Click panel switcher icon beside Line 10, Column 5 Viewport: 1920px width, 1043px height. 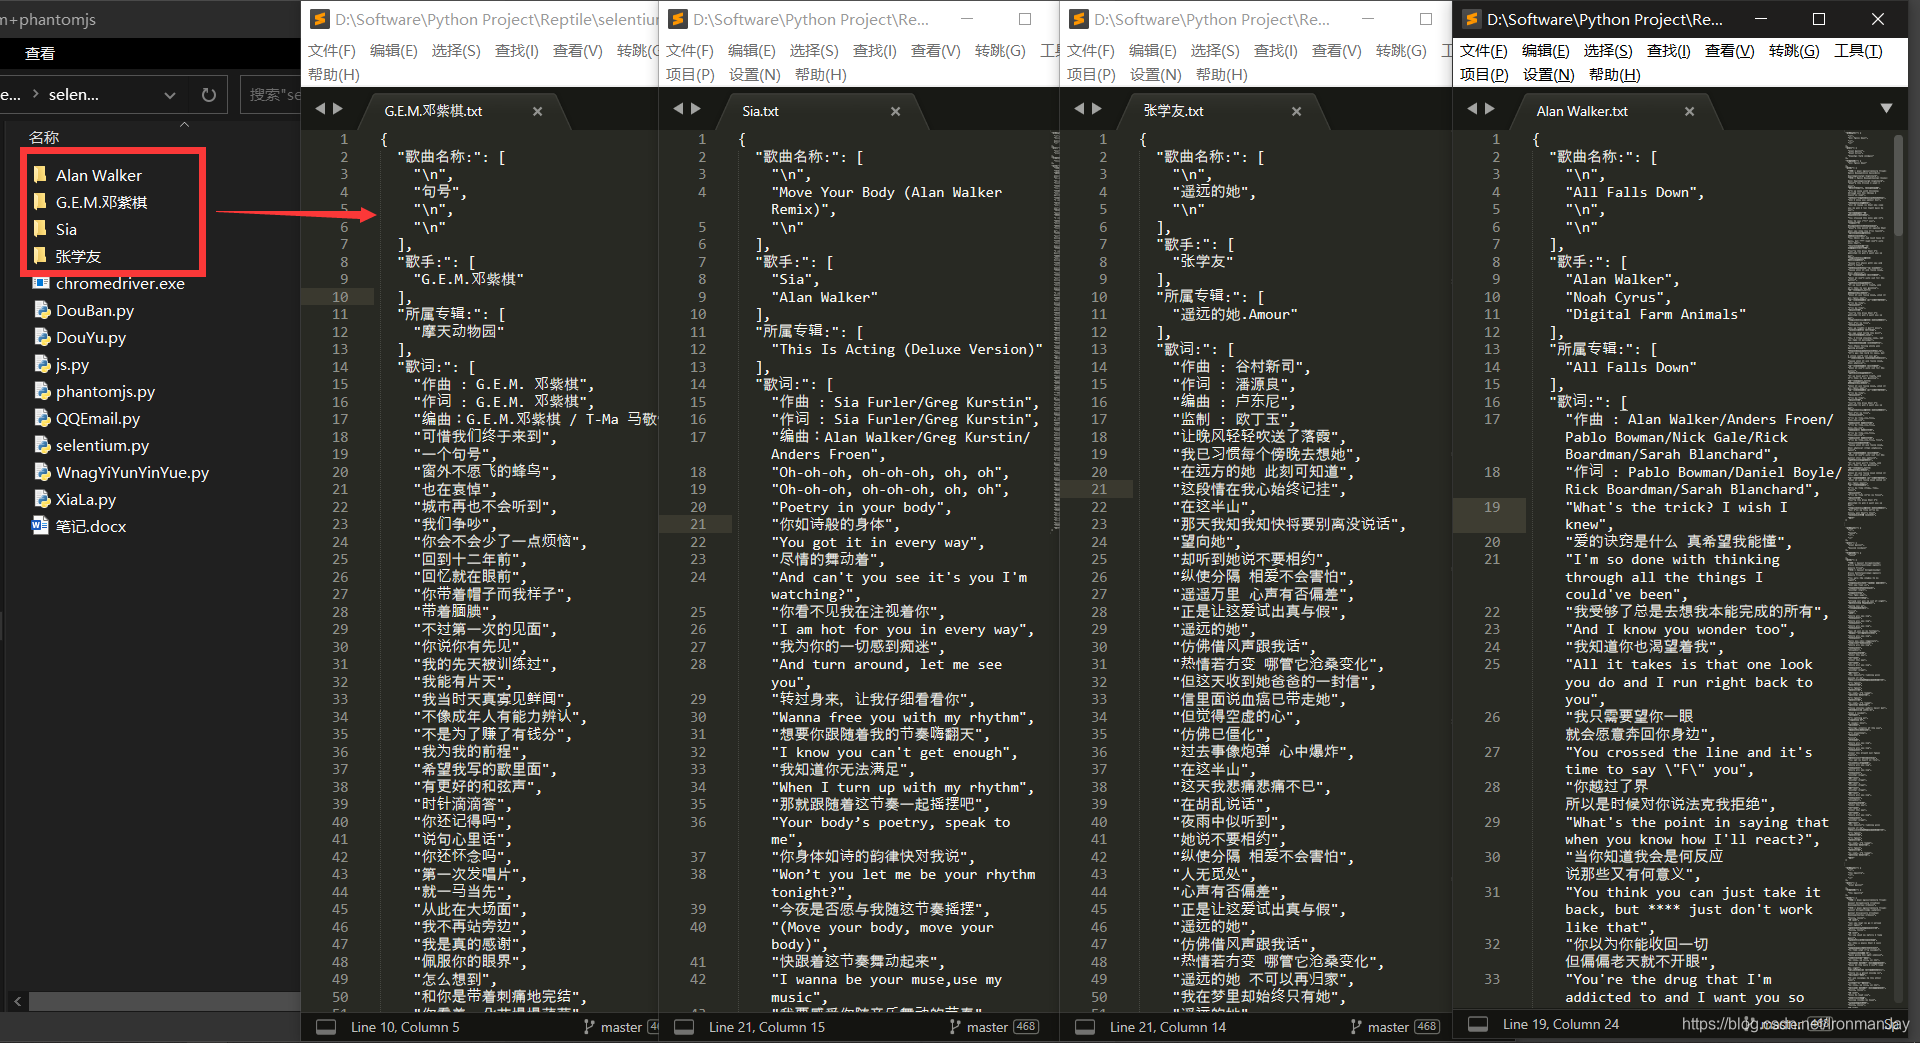[x=326, y=1027]
